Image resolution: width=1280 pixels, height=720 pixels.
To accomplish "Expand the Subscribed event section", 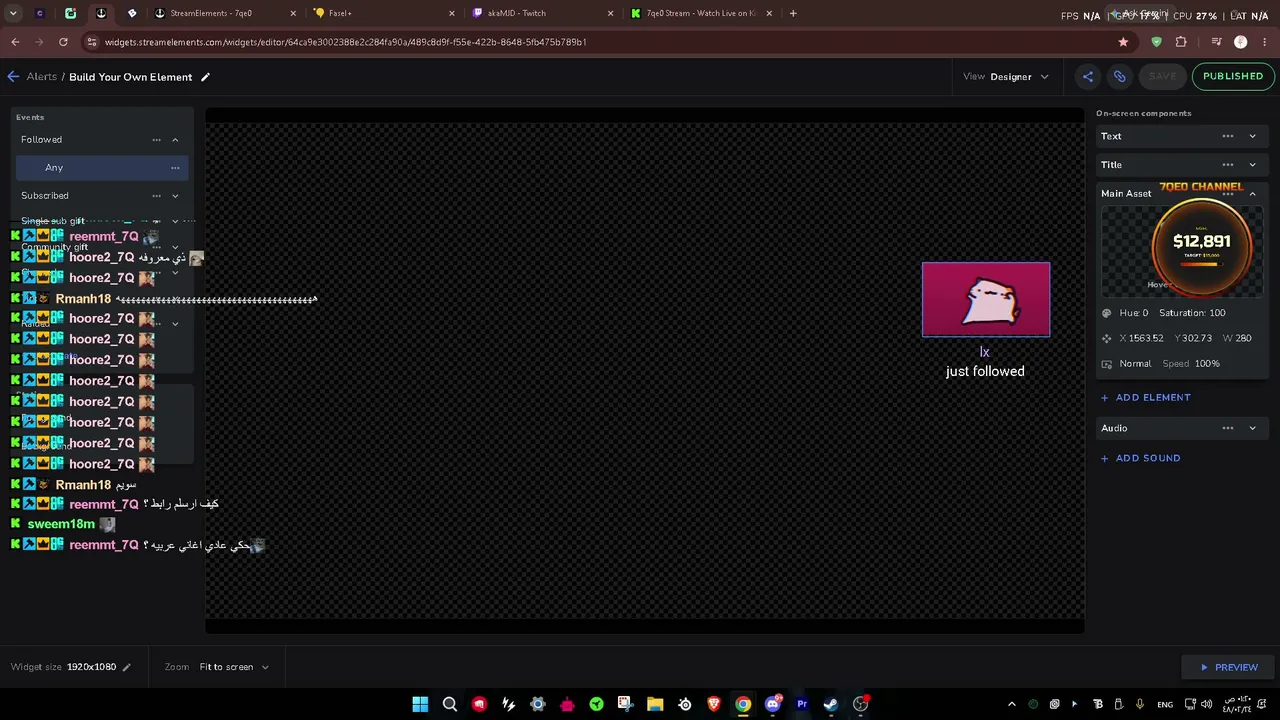I will point(175,196).
